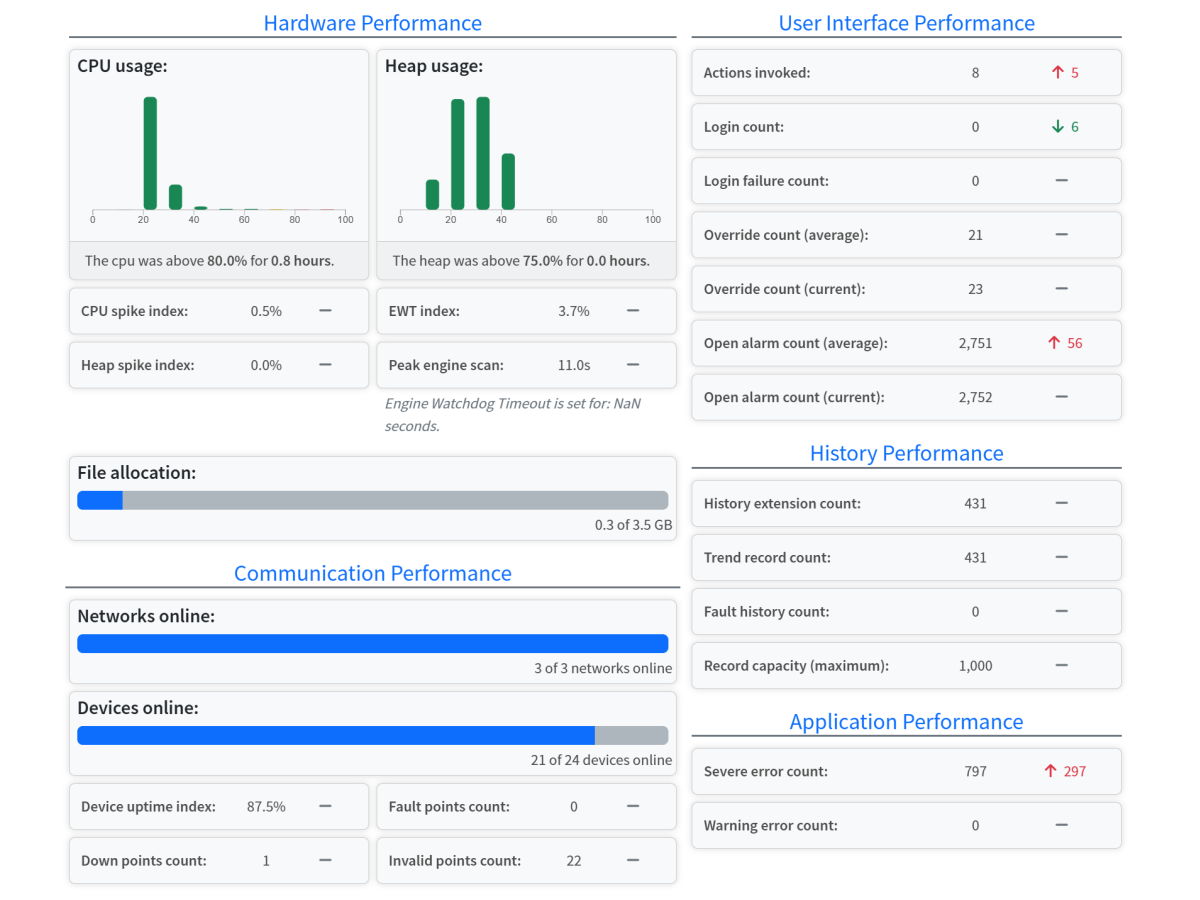Select the Communication Performance section title
Viewport: 1200px width, 900px height.
coord(372,573)
